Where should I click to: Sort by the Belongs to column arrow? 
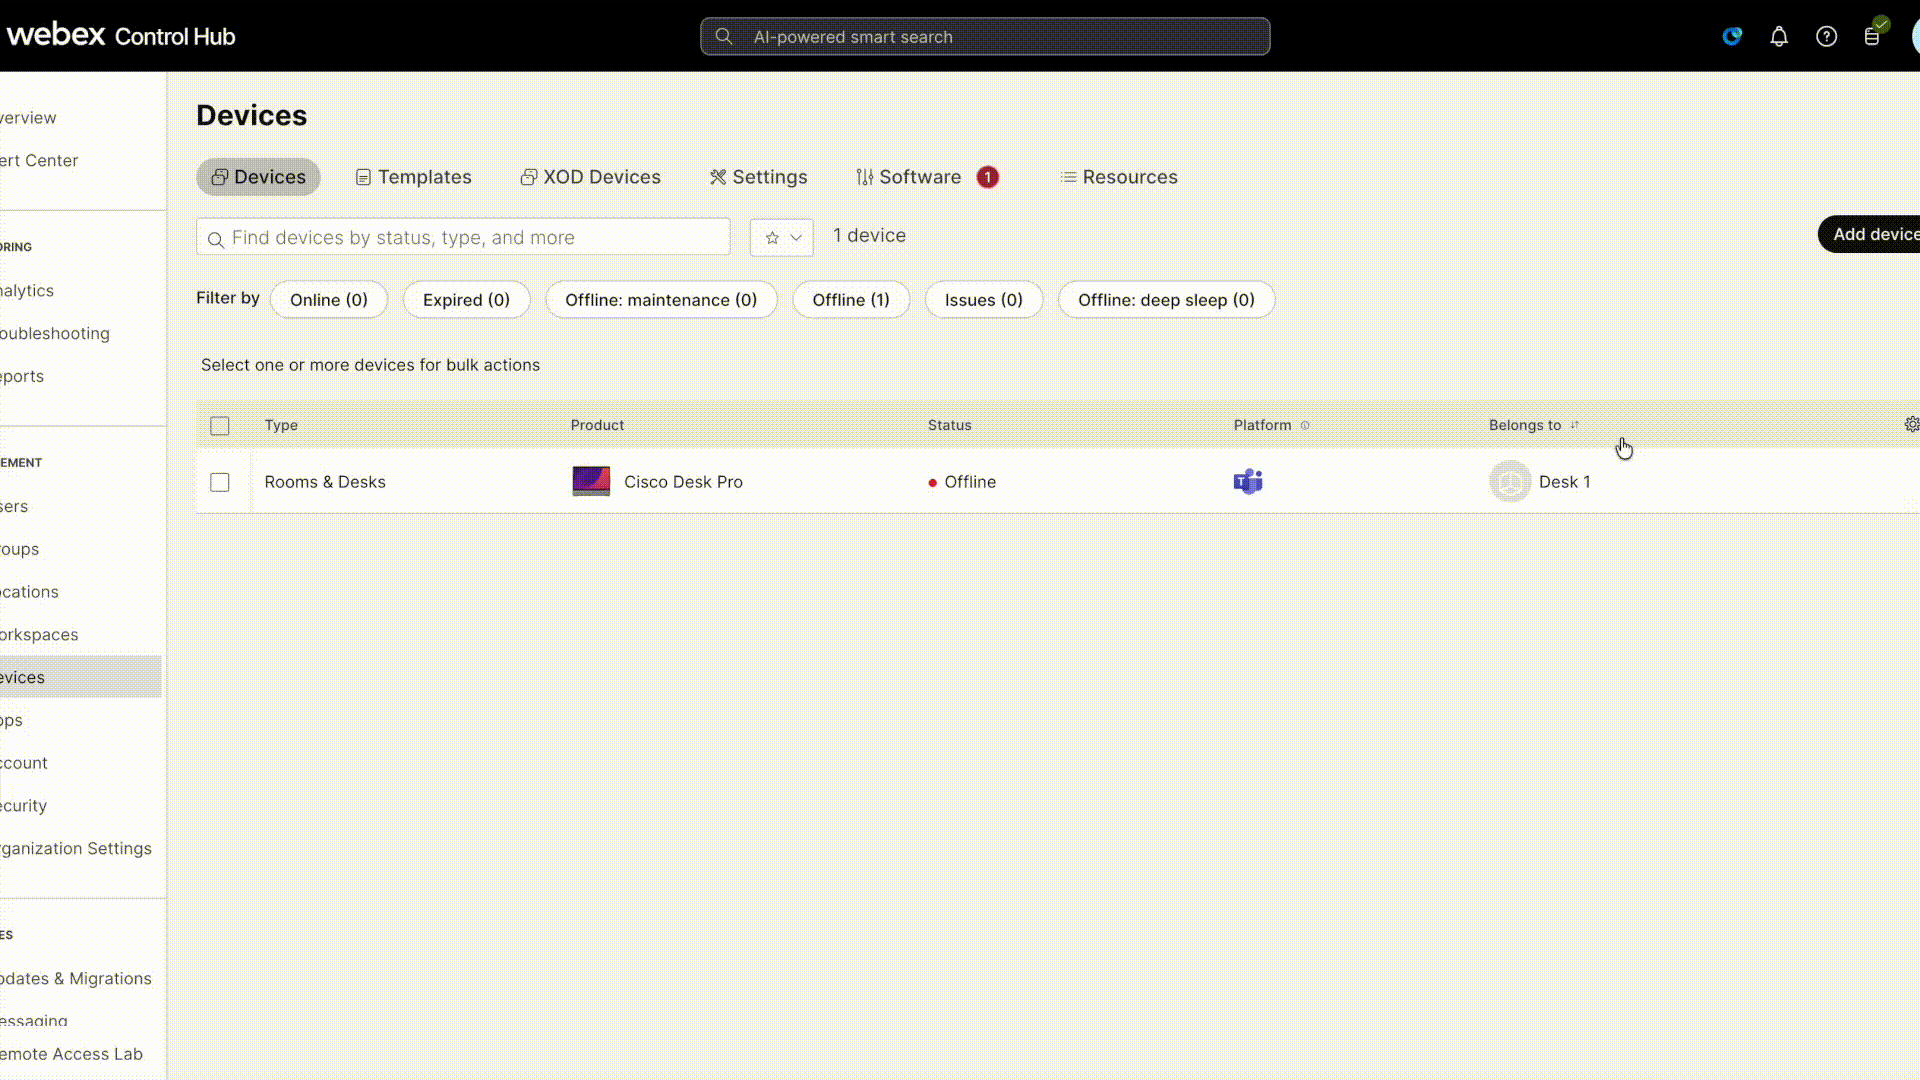[1574, 426]
